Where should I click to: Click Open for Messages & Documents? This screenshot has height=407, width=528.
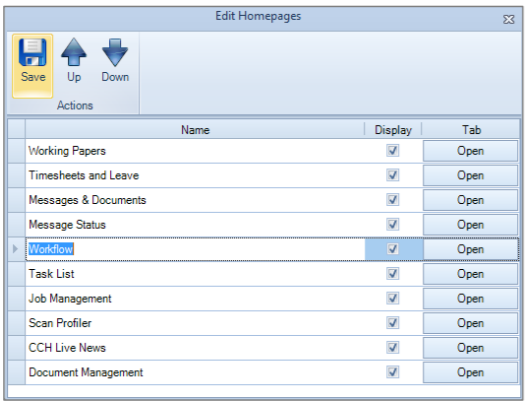(x=470, y=200)
